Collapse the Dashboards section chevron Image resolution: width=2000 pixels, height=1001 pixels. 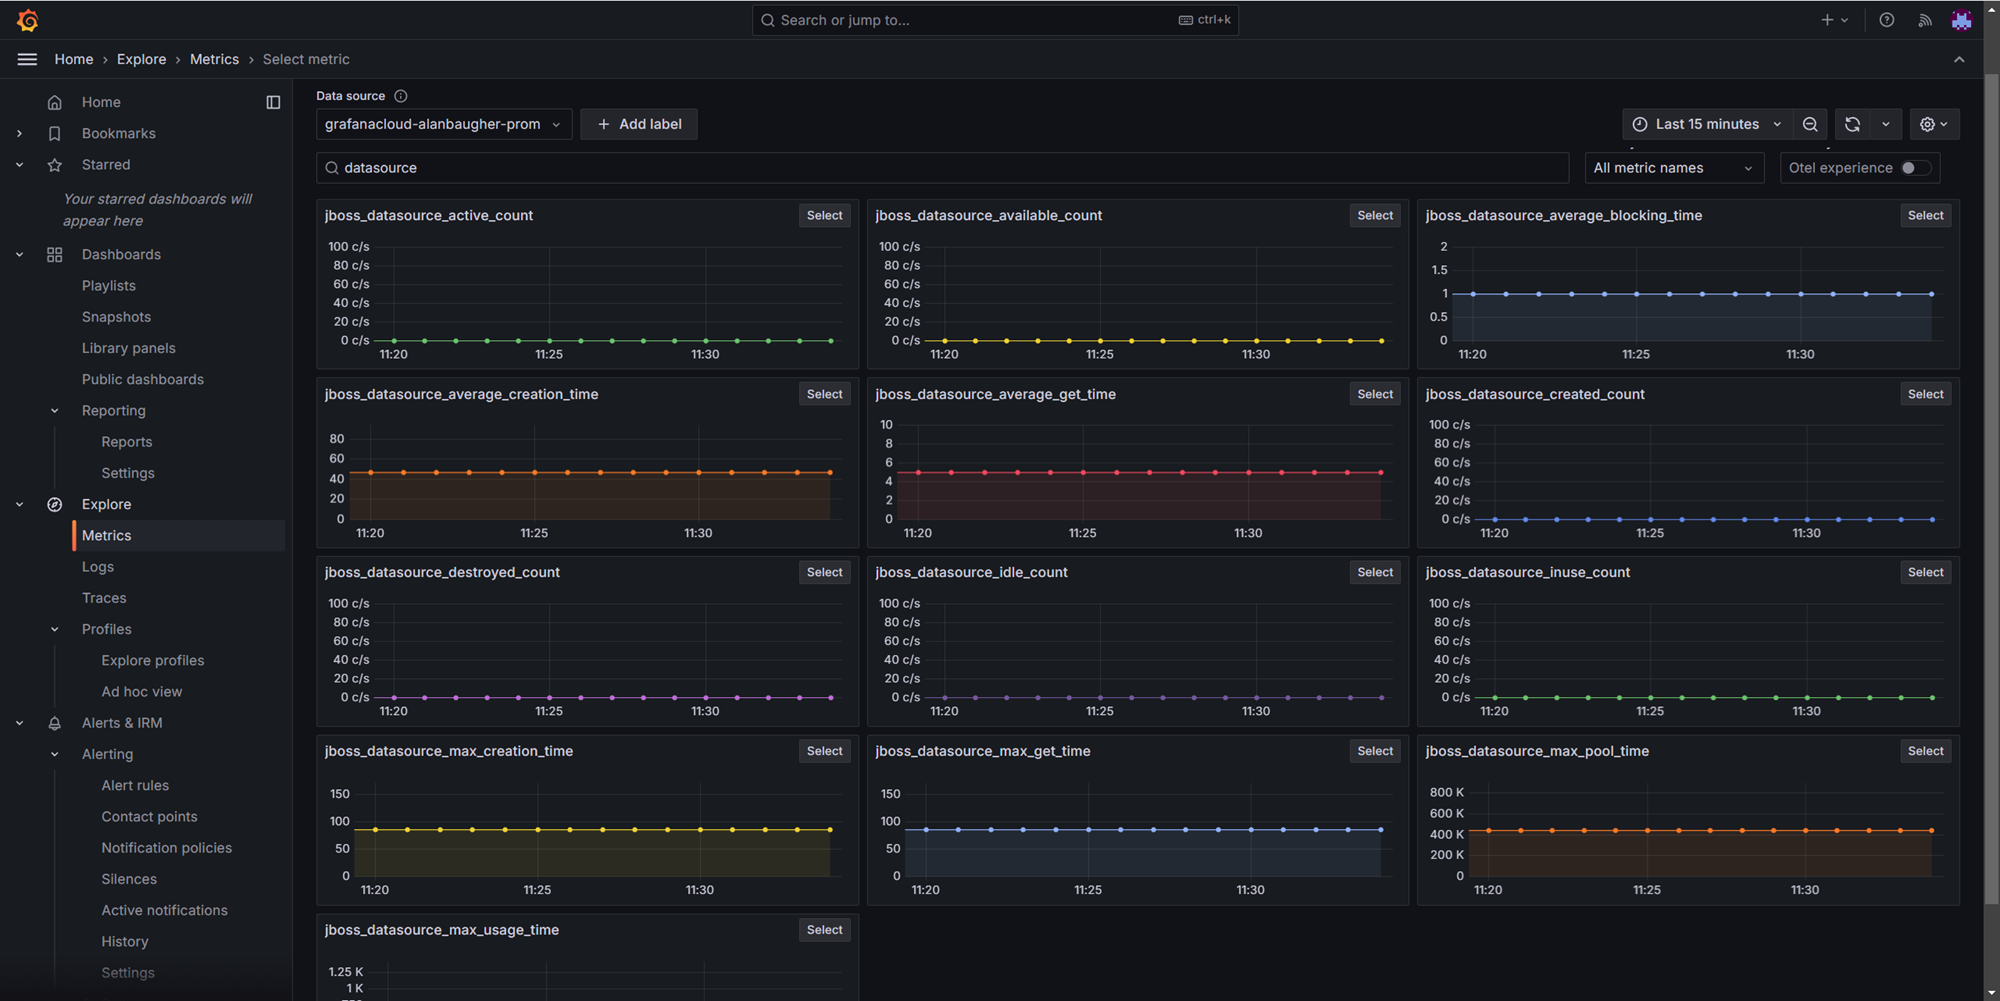coord(19,255)
